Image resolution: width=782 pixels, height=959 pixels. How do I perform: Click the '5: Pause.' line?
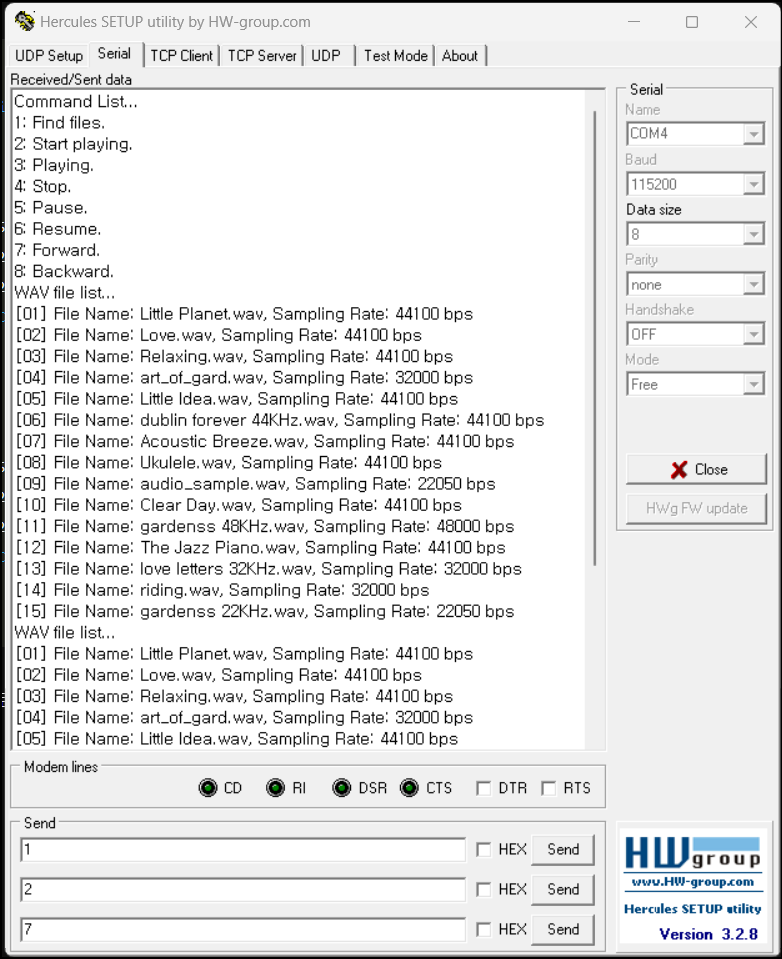tap(51, 208)
